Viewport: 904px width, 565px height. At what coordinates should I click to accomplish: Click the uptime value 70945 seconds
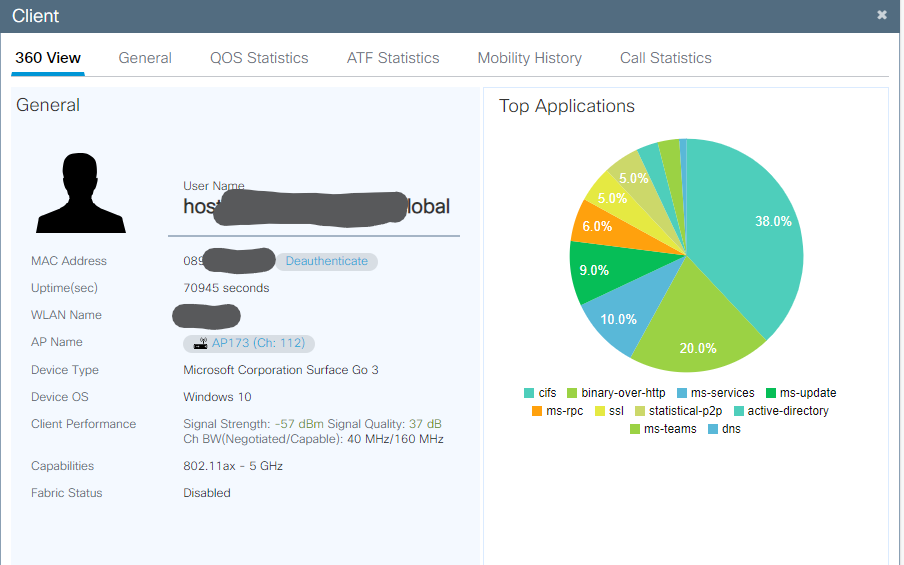pos(226,288)
